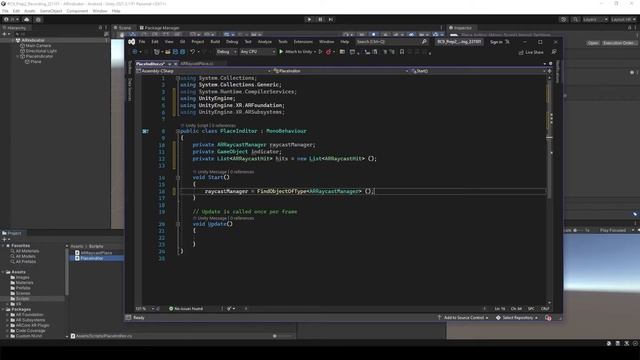Click the hot reload flame icon

coord(328,52)
